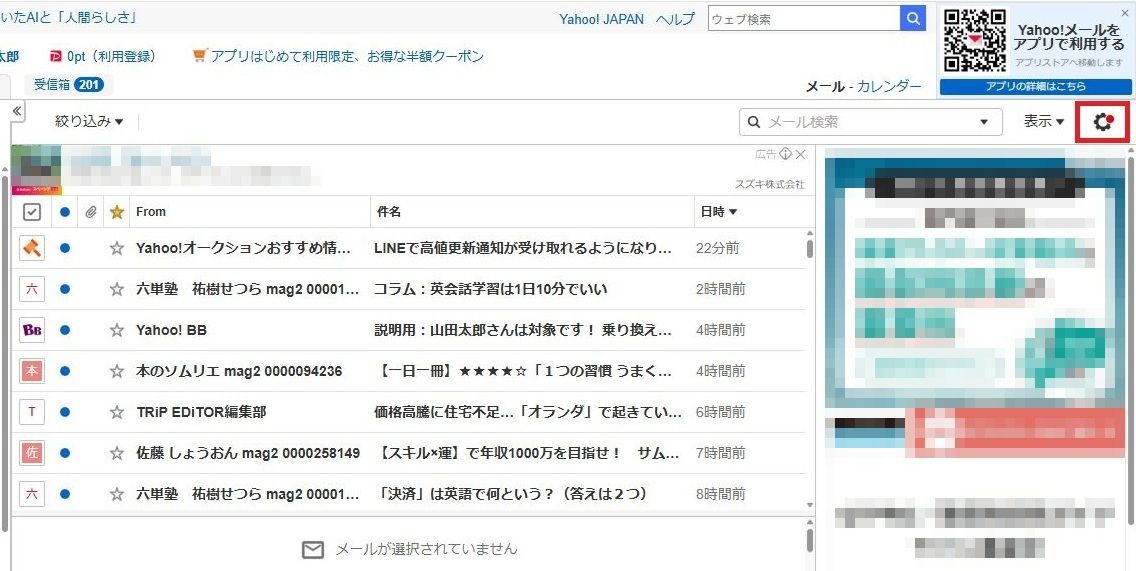This screenshot has width=1136, height=571.
Task: Collapse the sidebar with the double-chevron icon
Action: (x=17, y=111)
